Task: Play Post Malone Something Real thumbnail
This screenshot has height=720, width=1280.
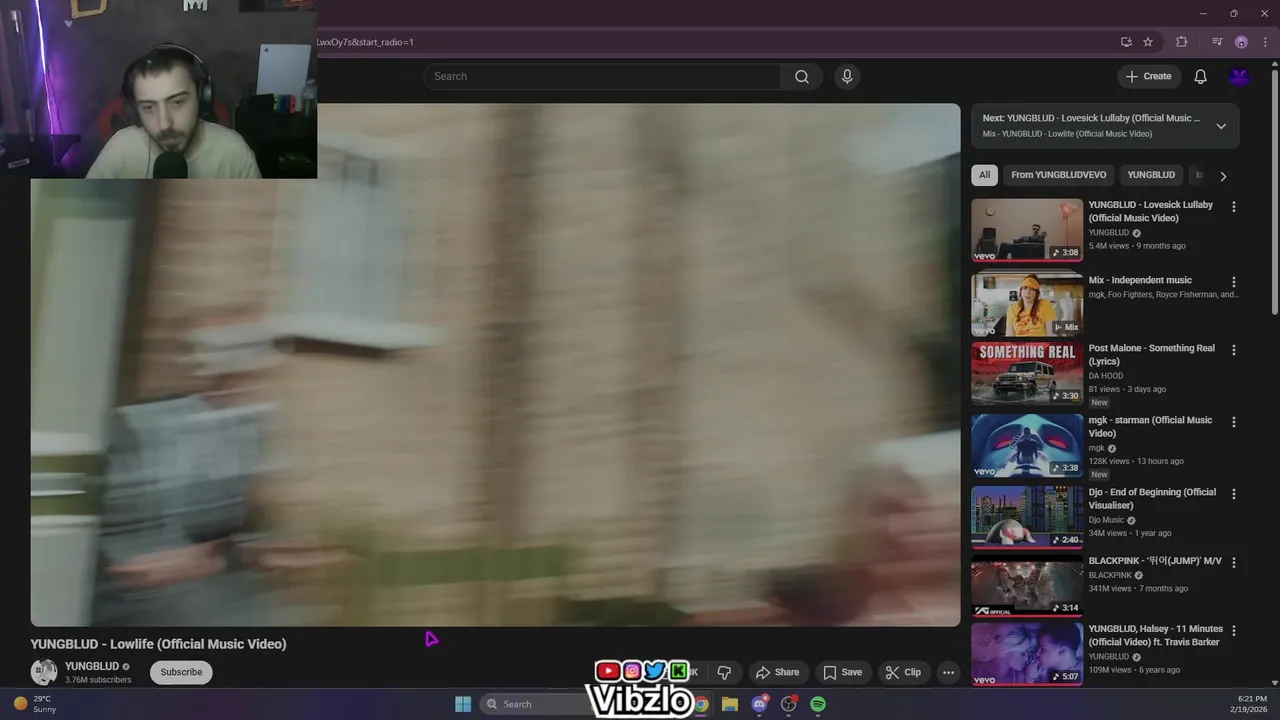Action: [x=1027, y=374]
